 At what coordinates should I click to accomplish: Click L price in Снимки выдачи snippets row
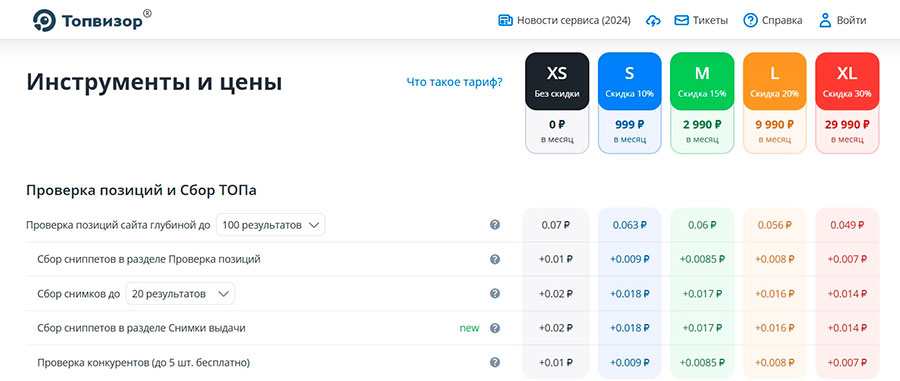[x=774, y=328]
